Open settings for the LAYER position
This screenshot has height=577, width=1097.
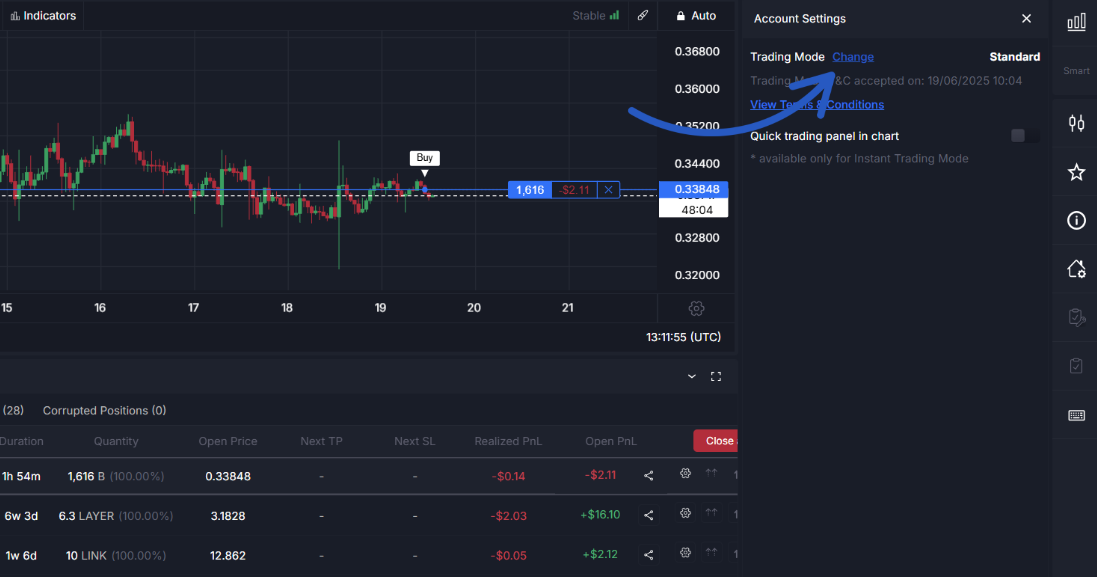point(685,513)
